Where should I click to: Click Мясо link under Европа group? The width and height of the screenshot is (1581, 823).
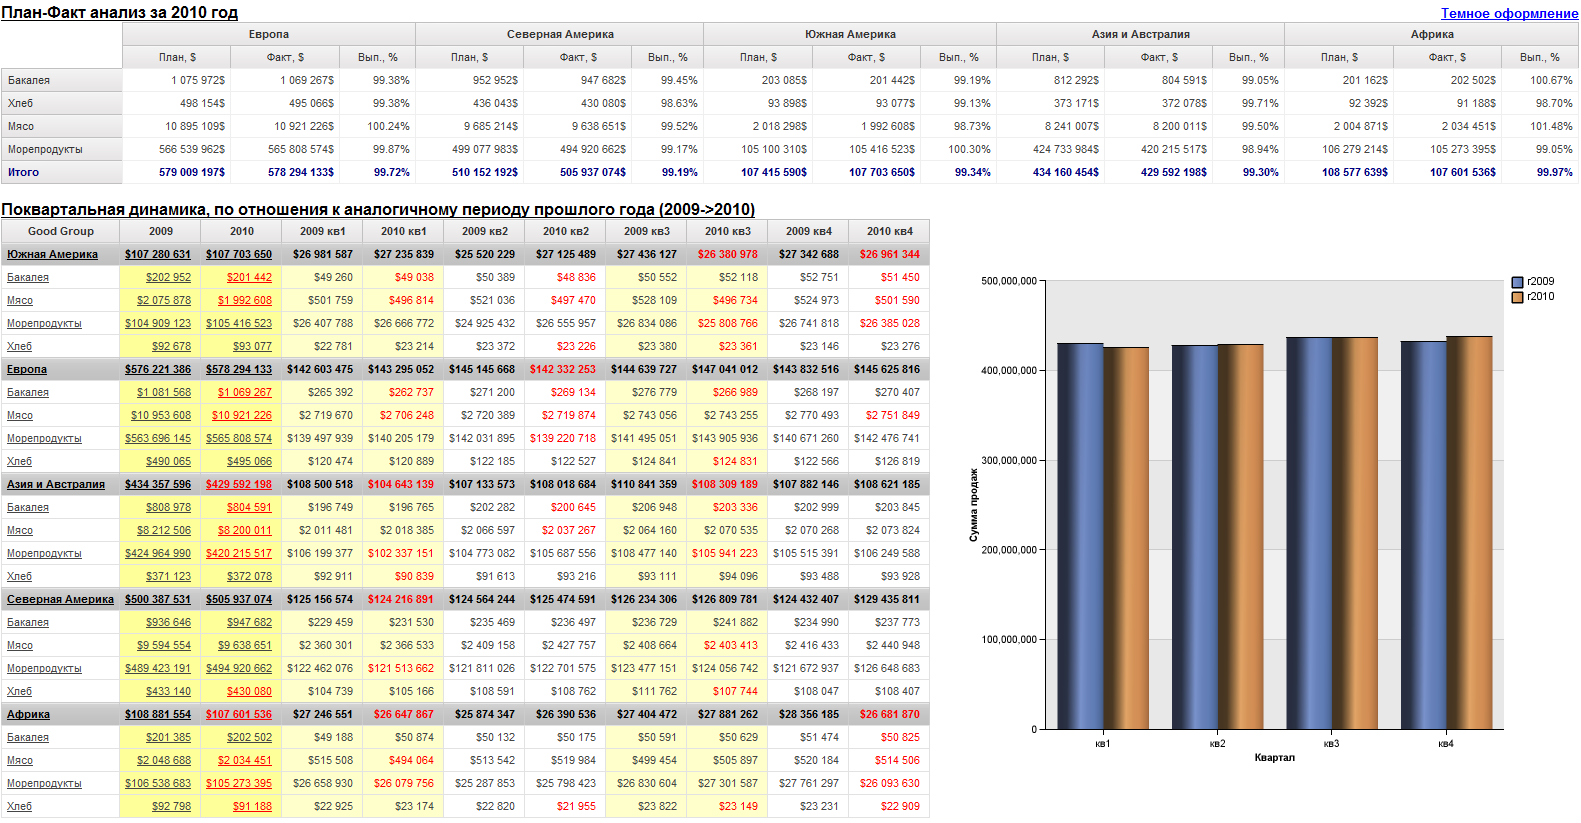click(20, 415)
